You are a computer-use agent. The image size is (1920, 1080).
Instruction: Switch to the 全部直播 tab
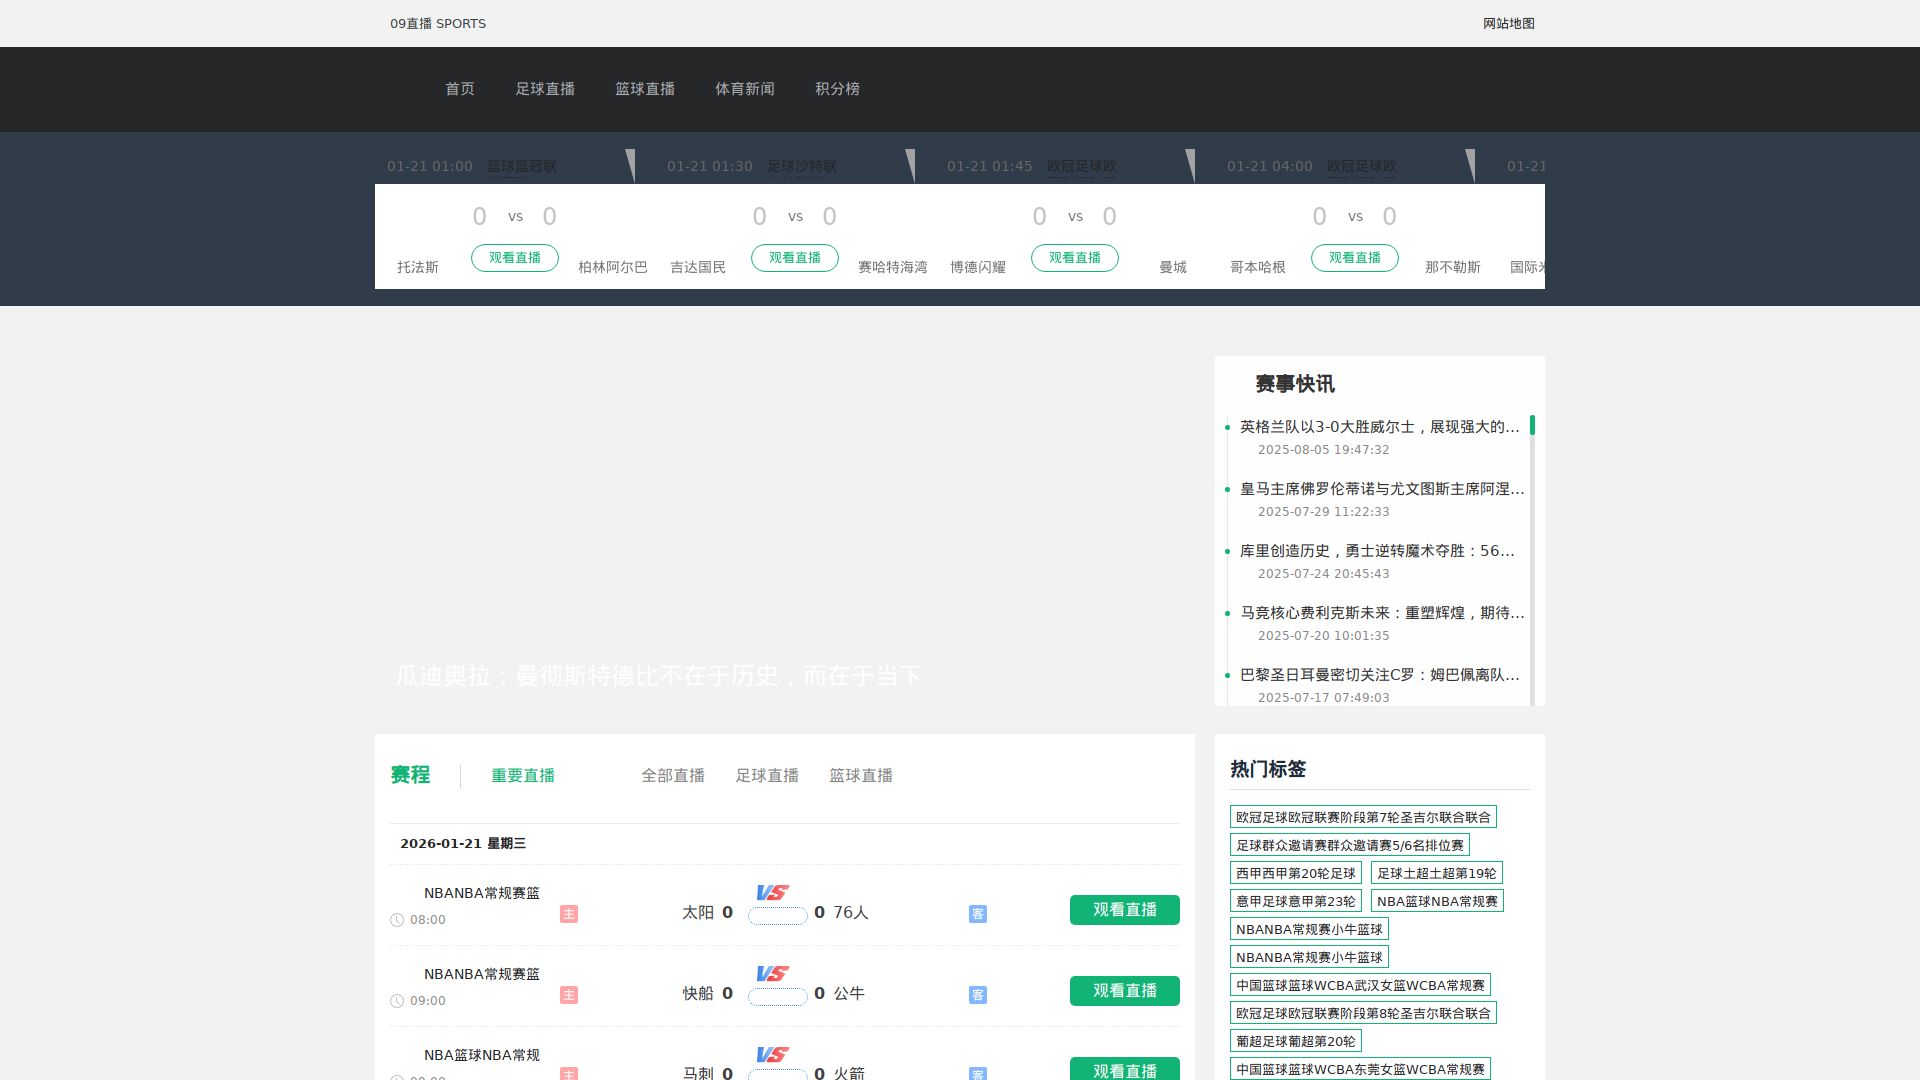(673, 775)
